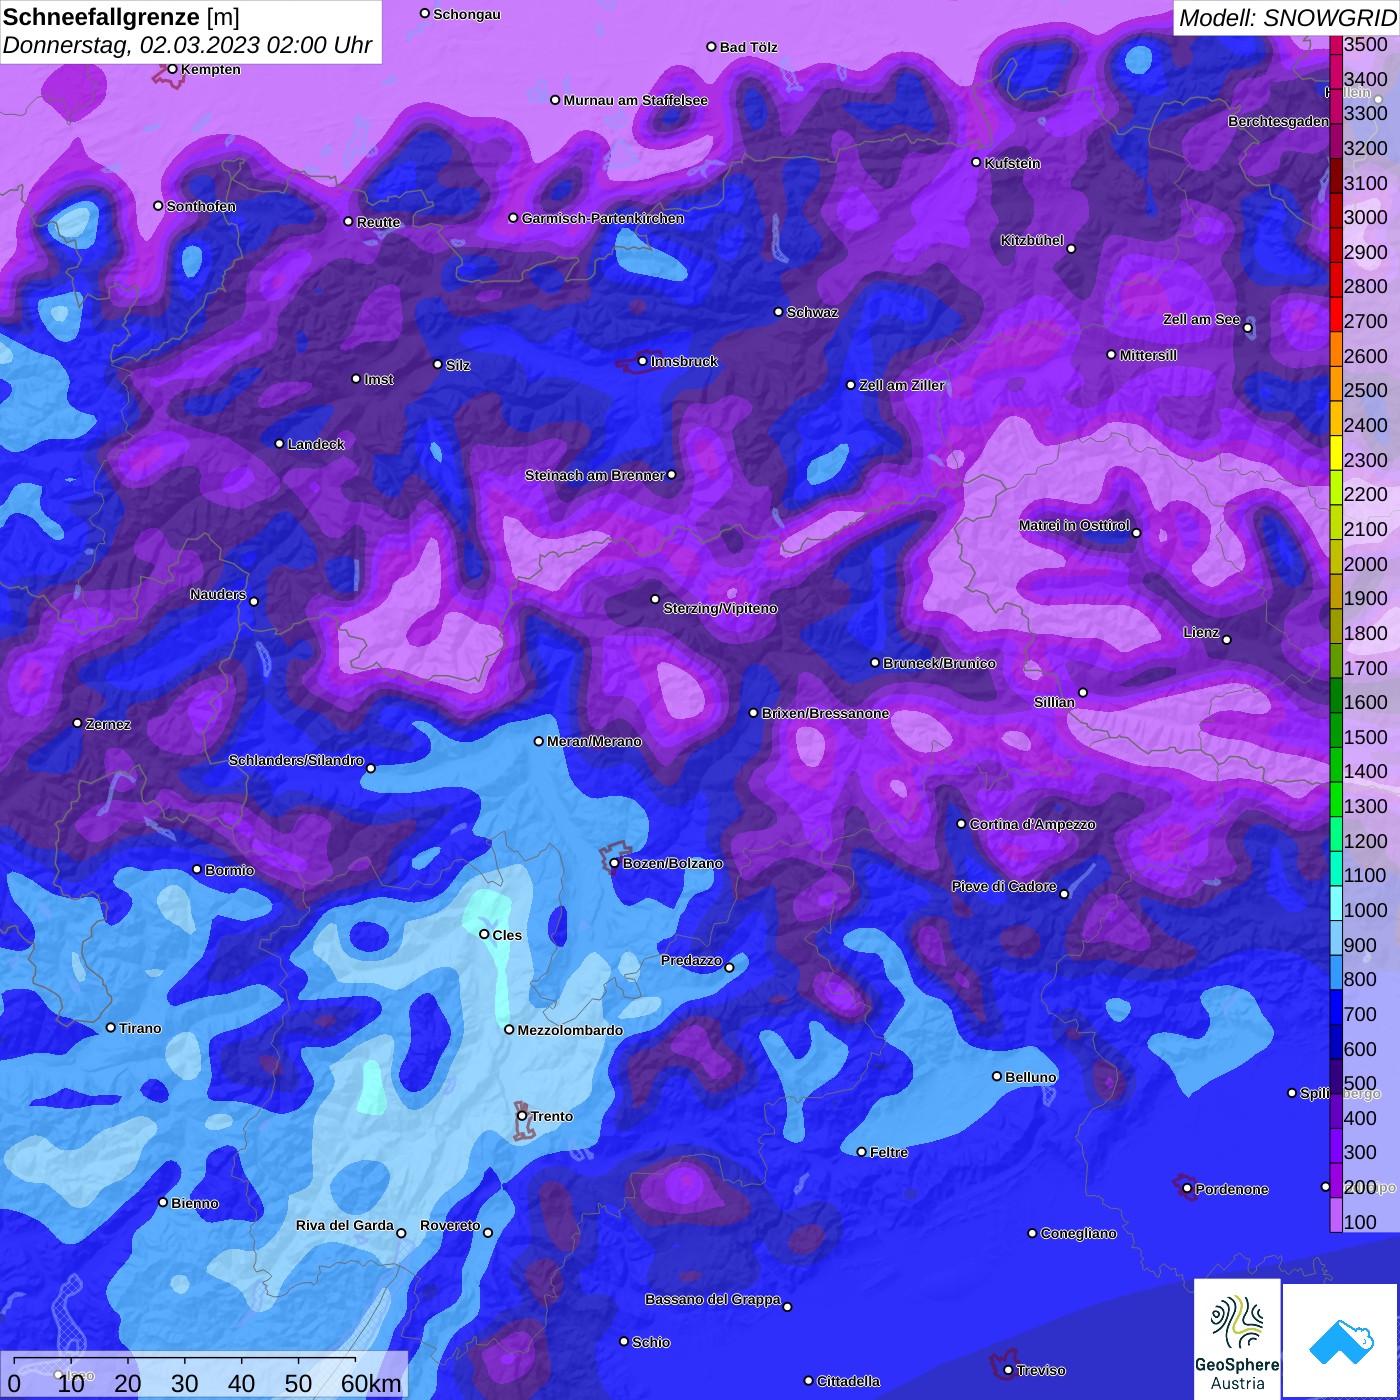1400x1400 pixels.
Task: Click the 700 value on the legend
Action: click(1360, 1014)
